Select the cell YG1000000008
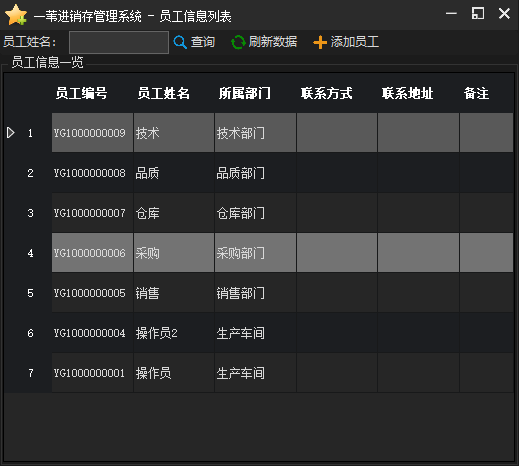The height and width of the screenshot is (466, 519). (x=92, y=173)
